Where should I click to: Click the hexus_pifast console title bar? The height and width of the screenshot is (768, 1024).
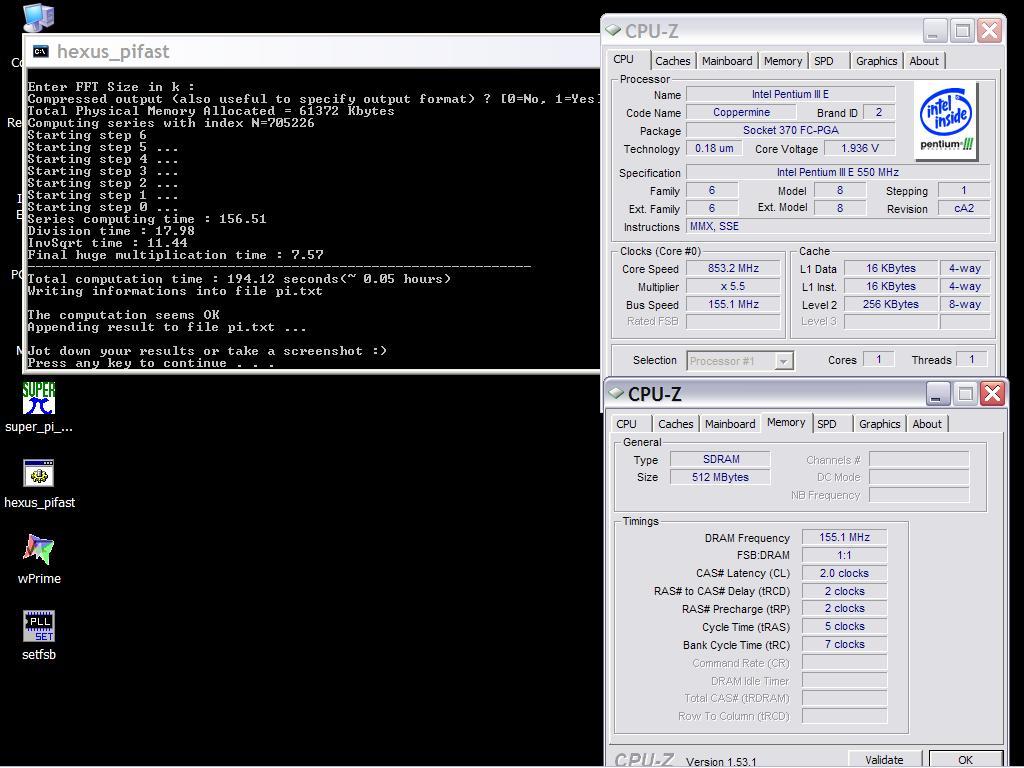(x=312, y=52)
